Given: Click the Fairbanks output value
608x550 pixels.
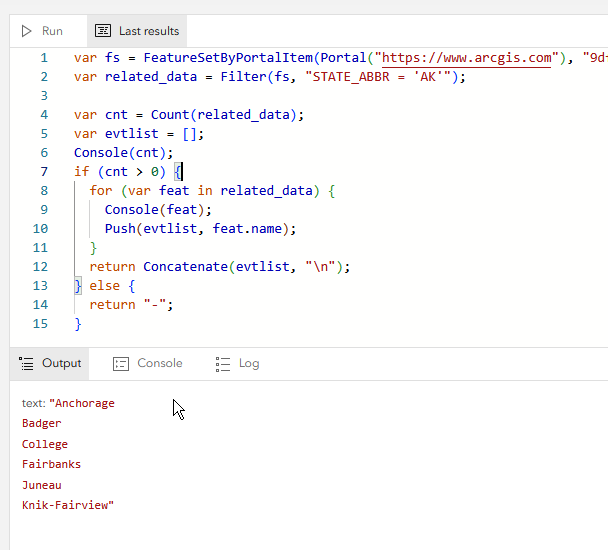Looking at the screenshot, I should tap(52, 465).
